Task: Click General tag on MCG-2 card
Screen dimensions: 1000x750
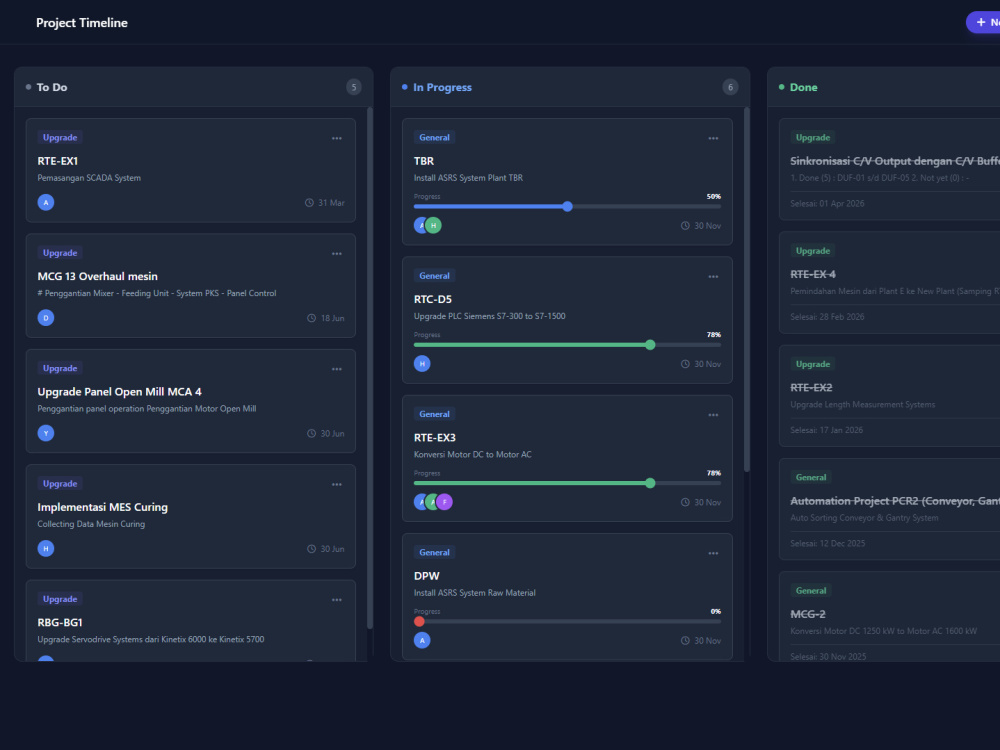Action: [x=811, y=591]
